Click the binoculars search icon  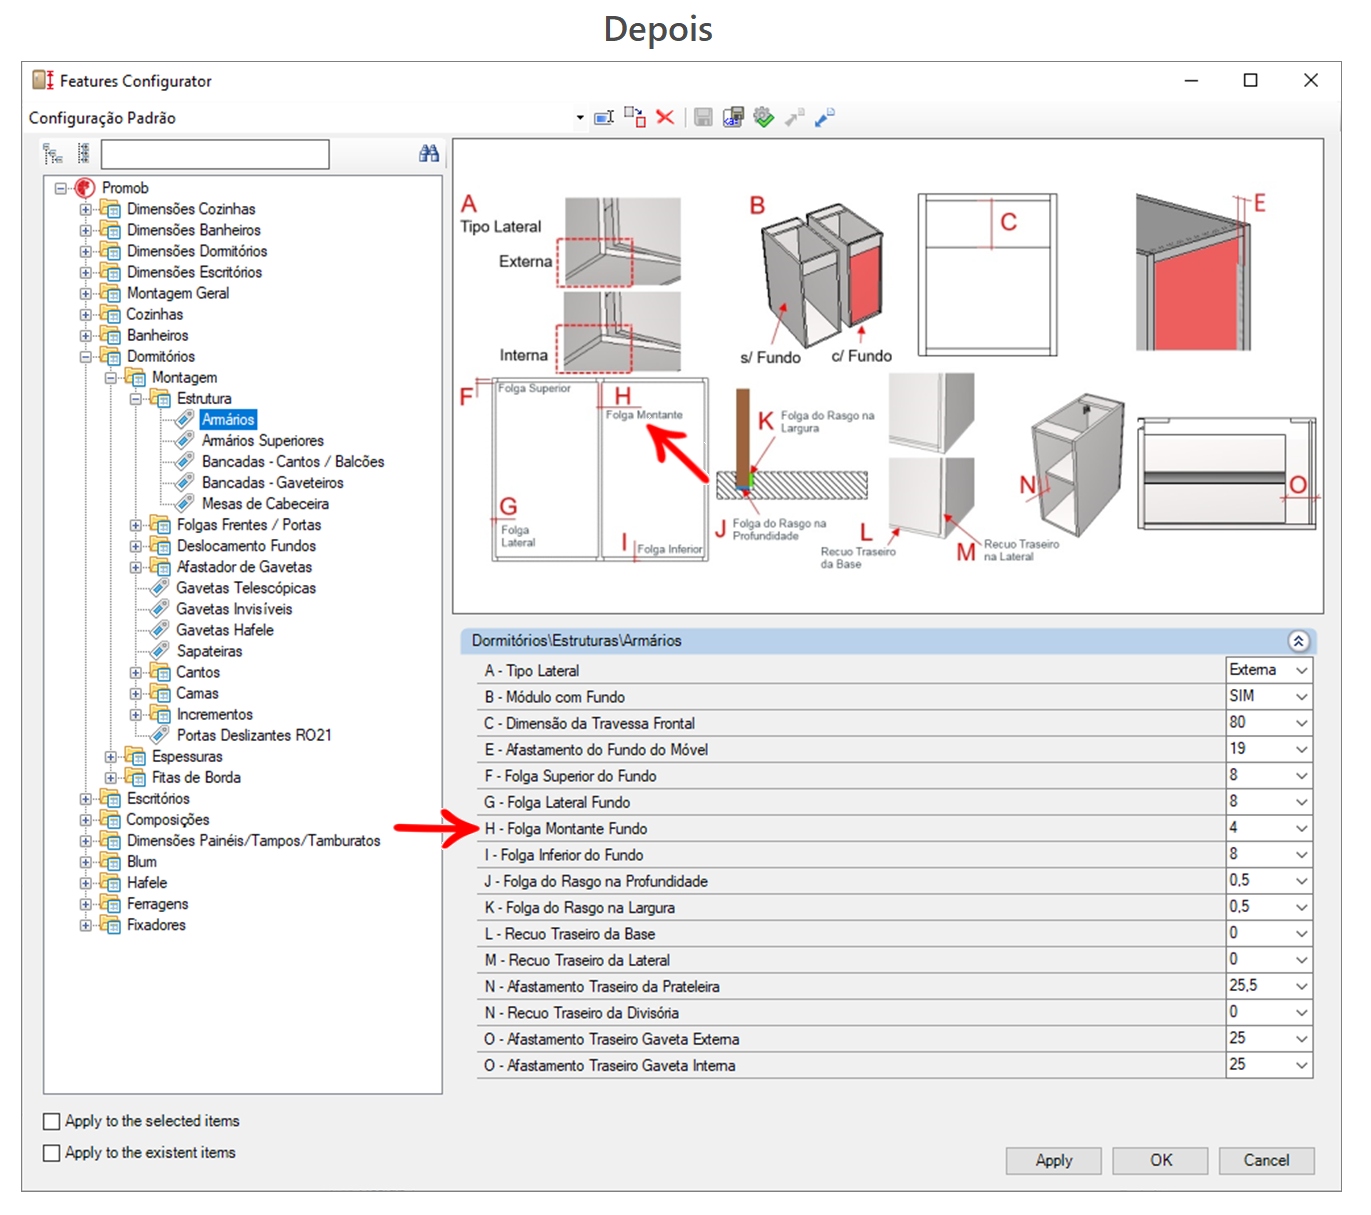429,154
